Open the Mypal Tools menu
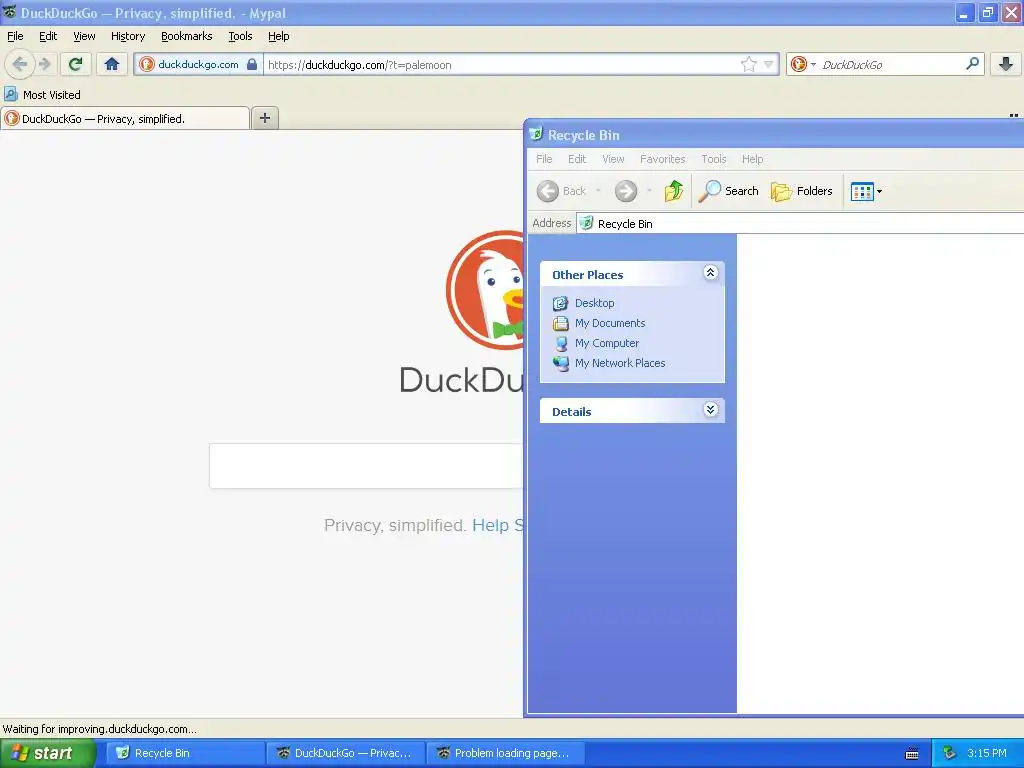The width and height of the screenshot is (1024, 768). (240, 36)
